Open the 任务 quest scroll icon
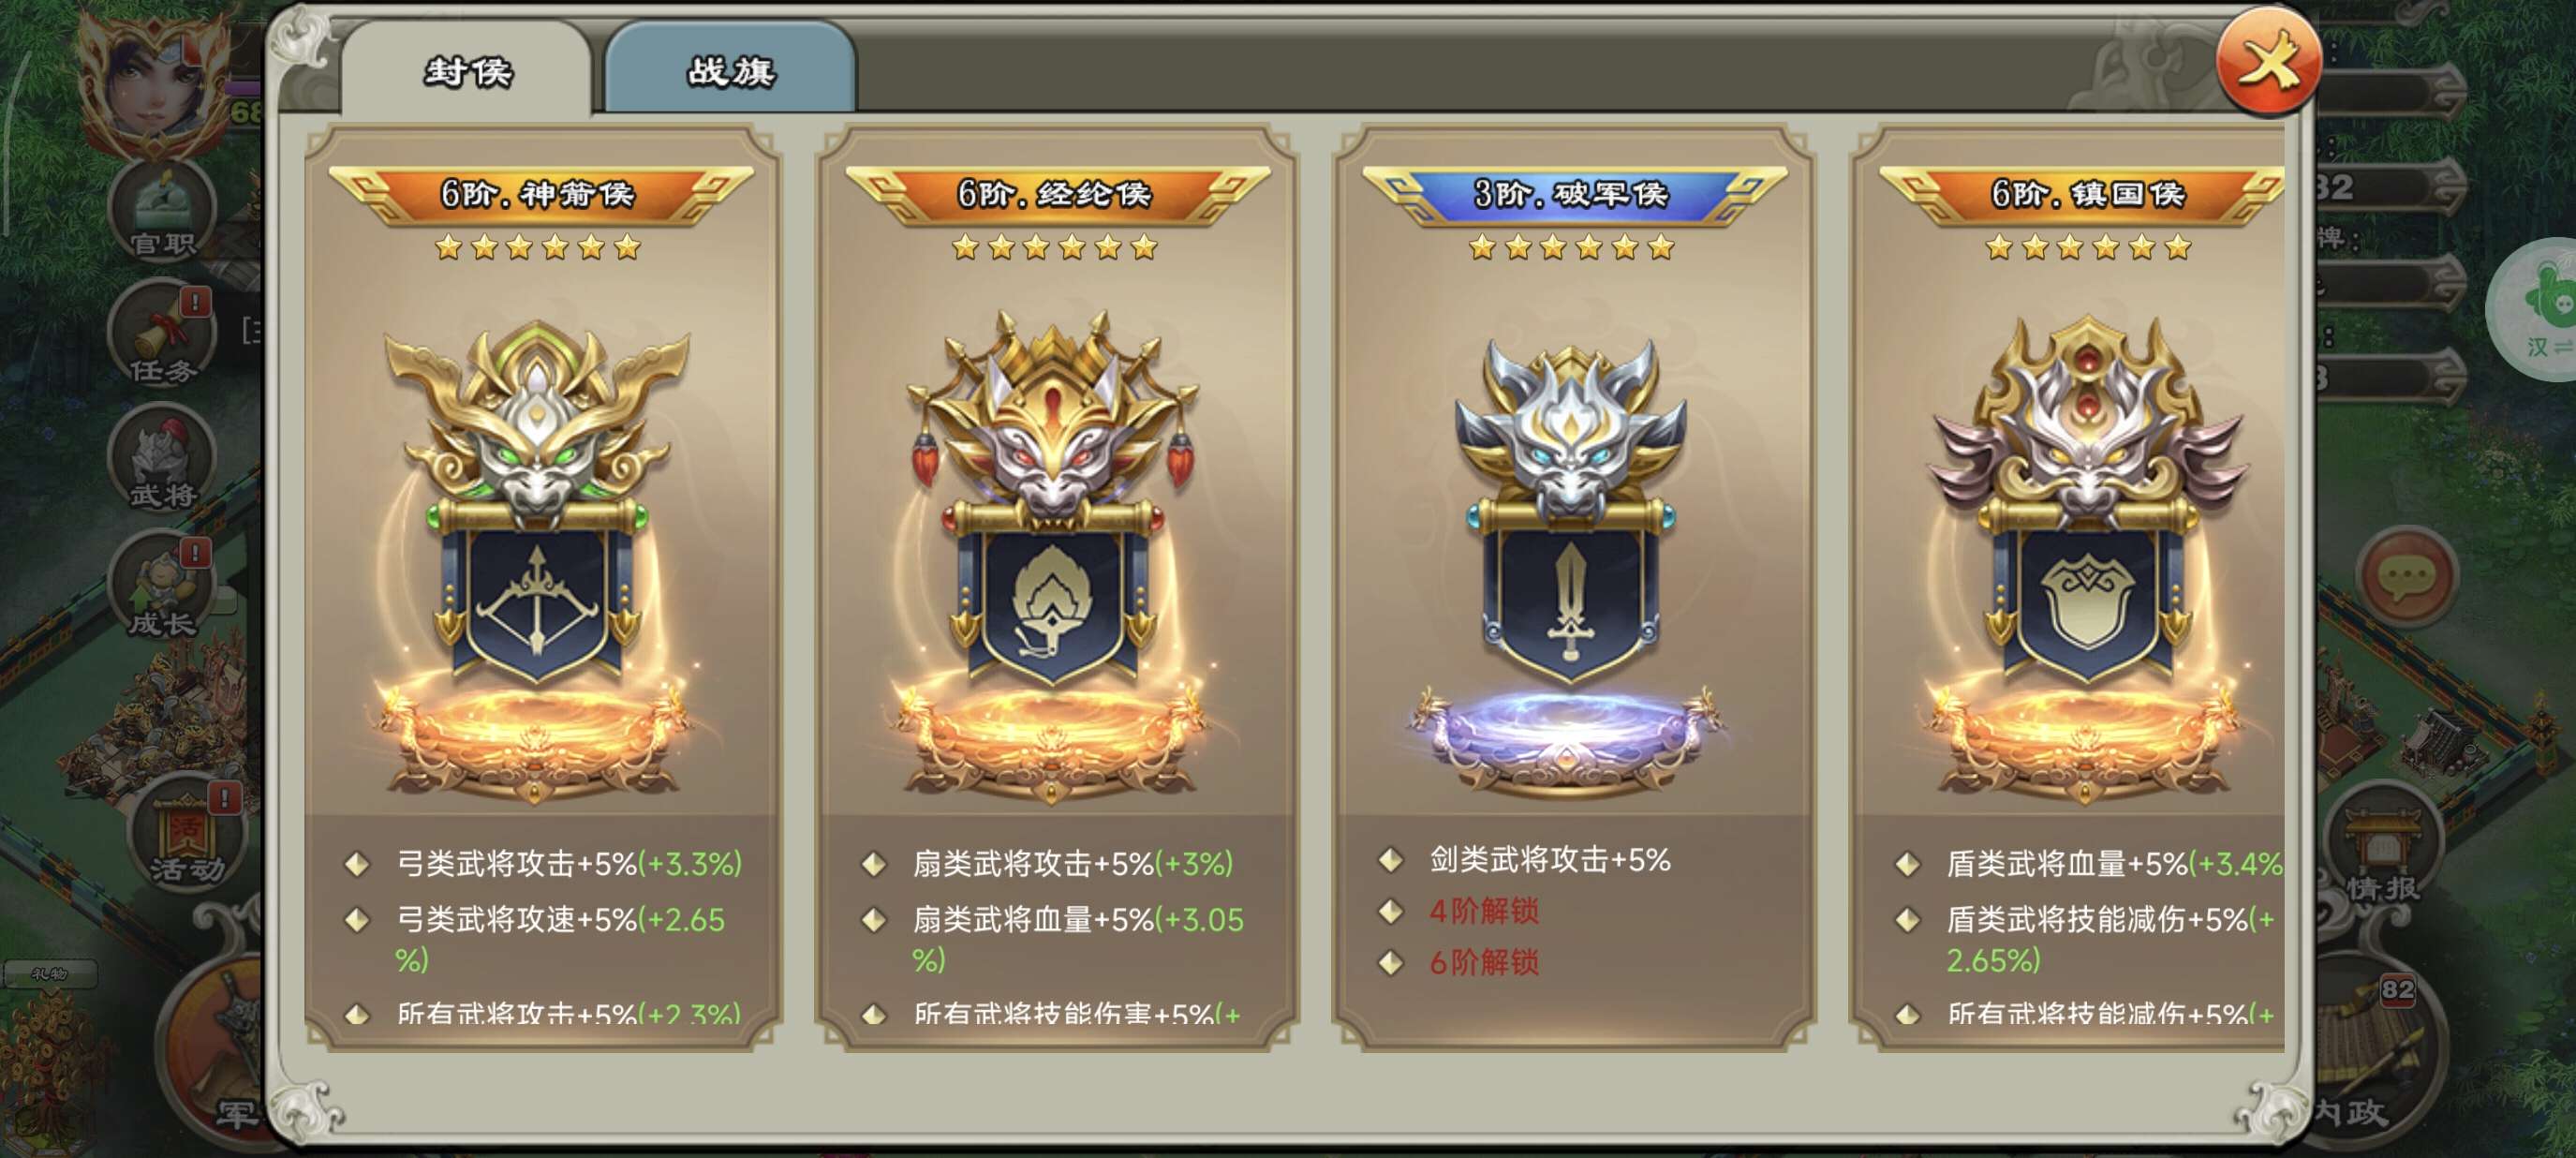 tap(162, 335)
